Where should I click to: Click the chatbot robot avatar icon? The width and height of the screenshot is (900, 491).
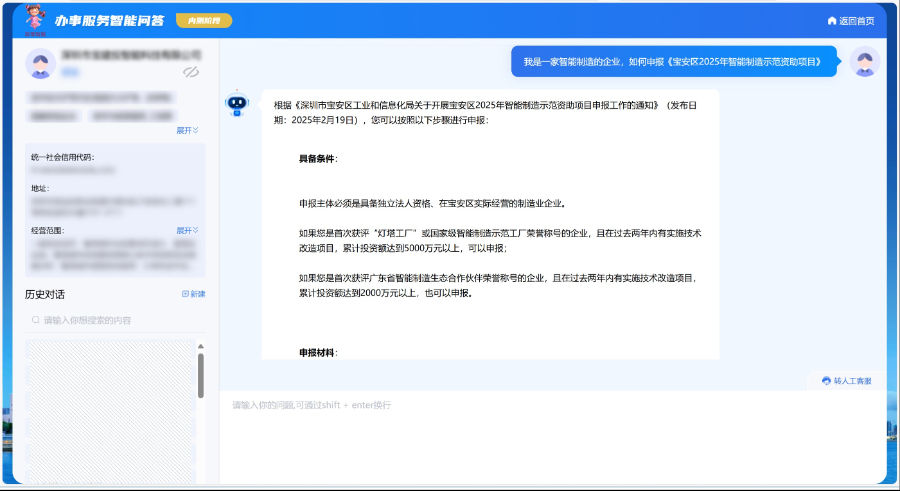pyautogui.click(x=237, y=104)
